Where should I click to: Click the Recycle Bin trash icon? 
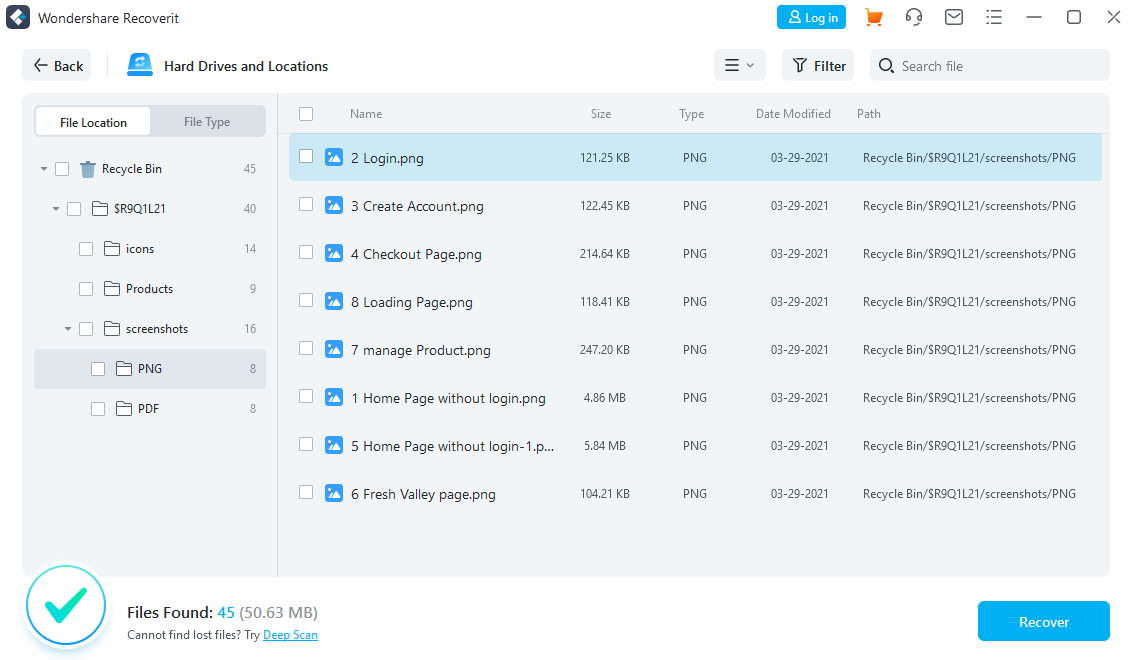[x=88, y=169]
